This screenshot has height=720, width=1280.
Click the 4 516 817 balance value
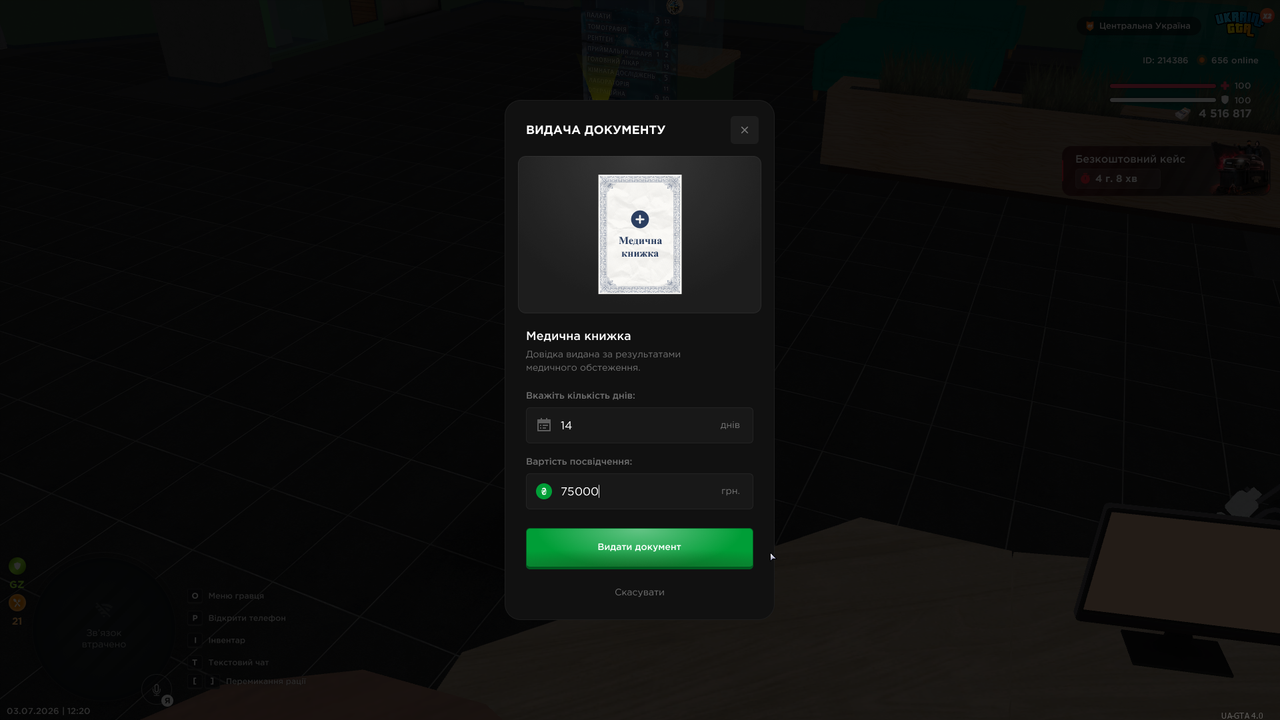click(1225, 114)
